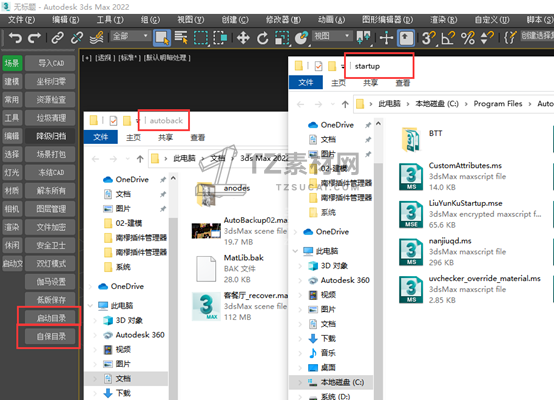The height and width of the screenshot is (400, 554).
Task: Switch to the green 场景 plugin tab
Action: pos(12,63)
